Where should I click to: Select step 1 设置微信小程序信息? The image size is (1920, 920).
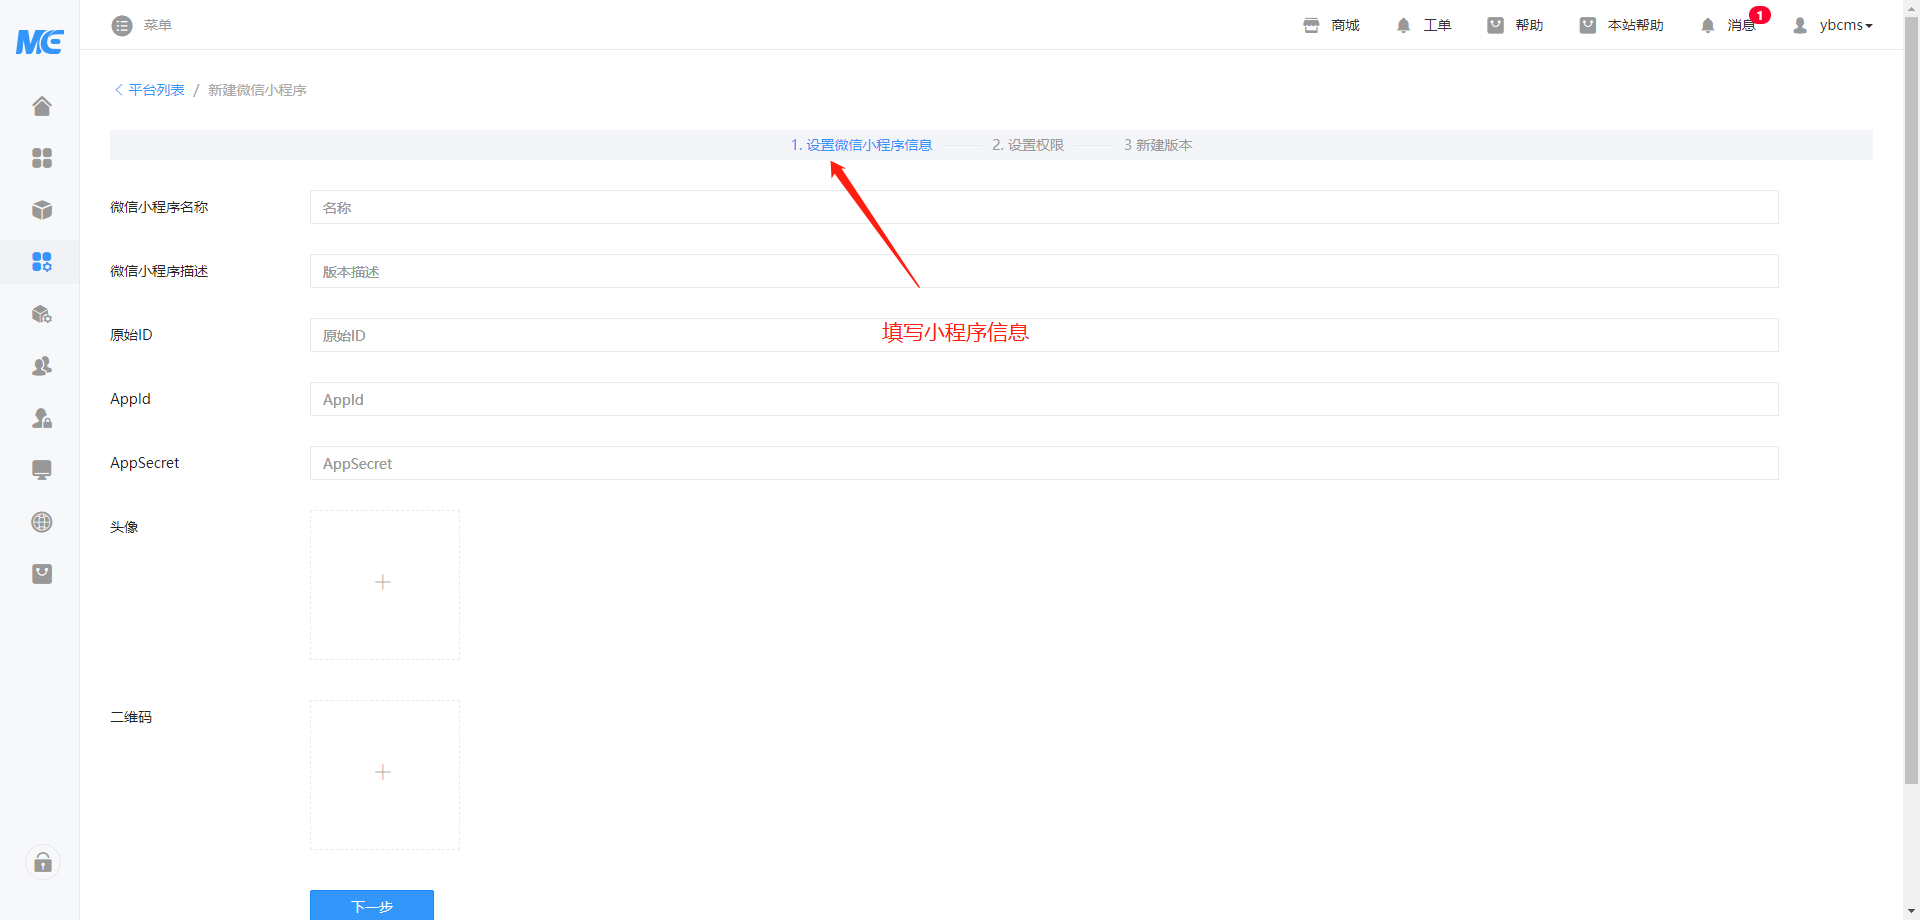pos(862,145)
